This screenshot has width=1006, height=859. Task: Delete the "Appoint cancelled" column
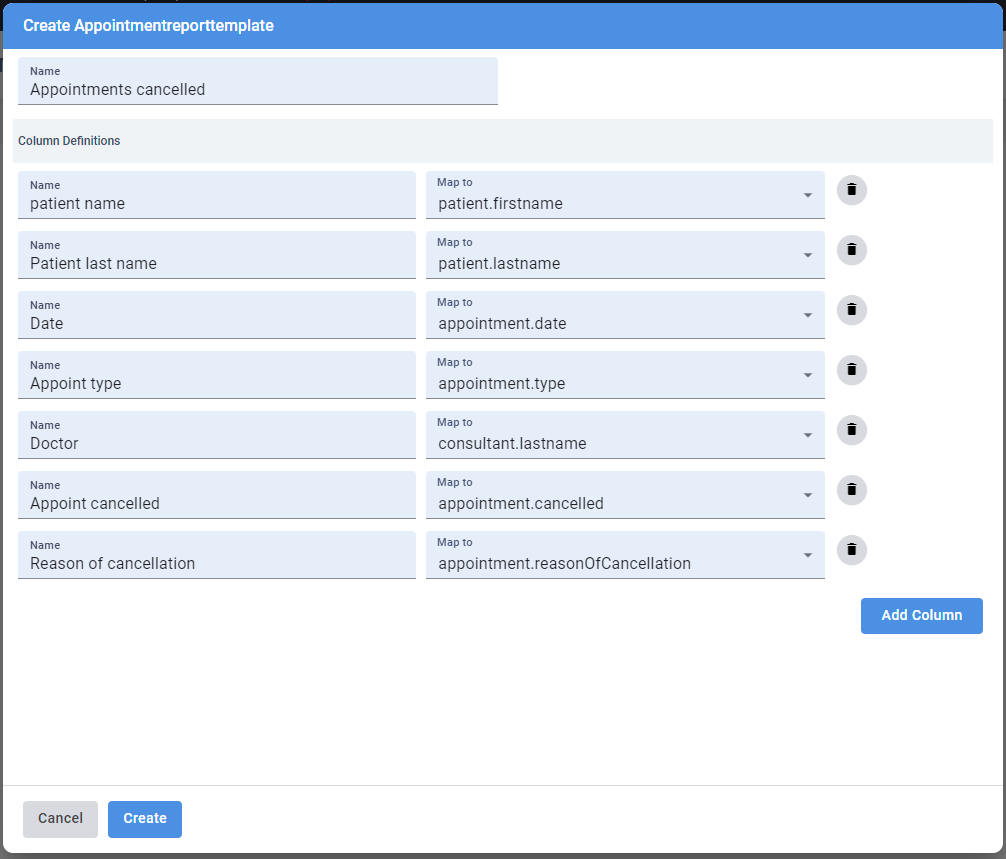pos(851,490)
